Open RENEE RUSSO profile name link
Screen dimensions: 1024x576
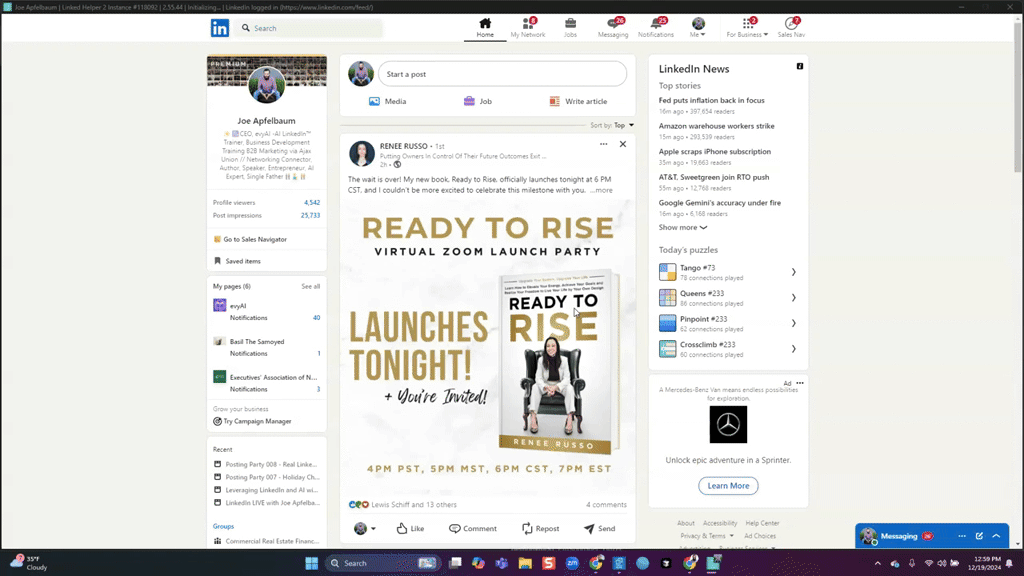click(404, 146)
